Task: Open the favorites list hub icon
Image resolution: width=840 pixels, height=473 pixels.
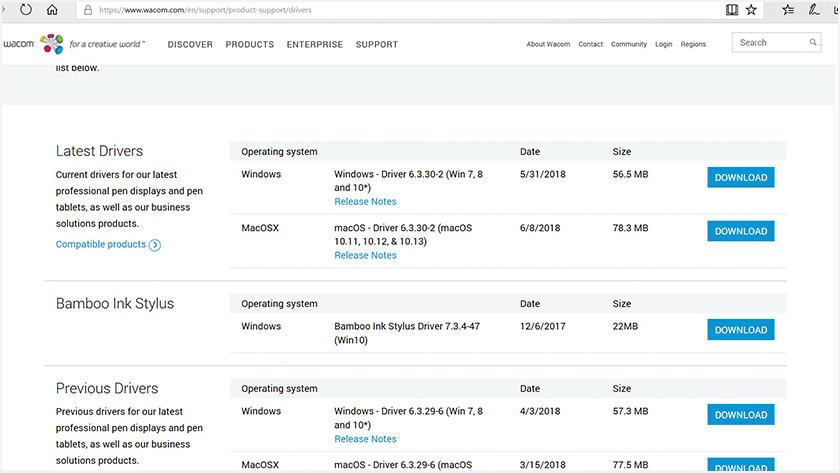Action: 789,10
